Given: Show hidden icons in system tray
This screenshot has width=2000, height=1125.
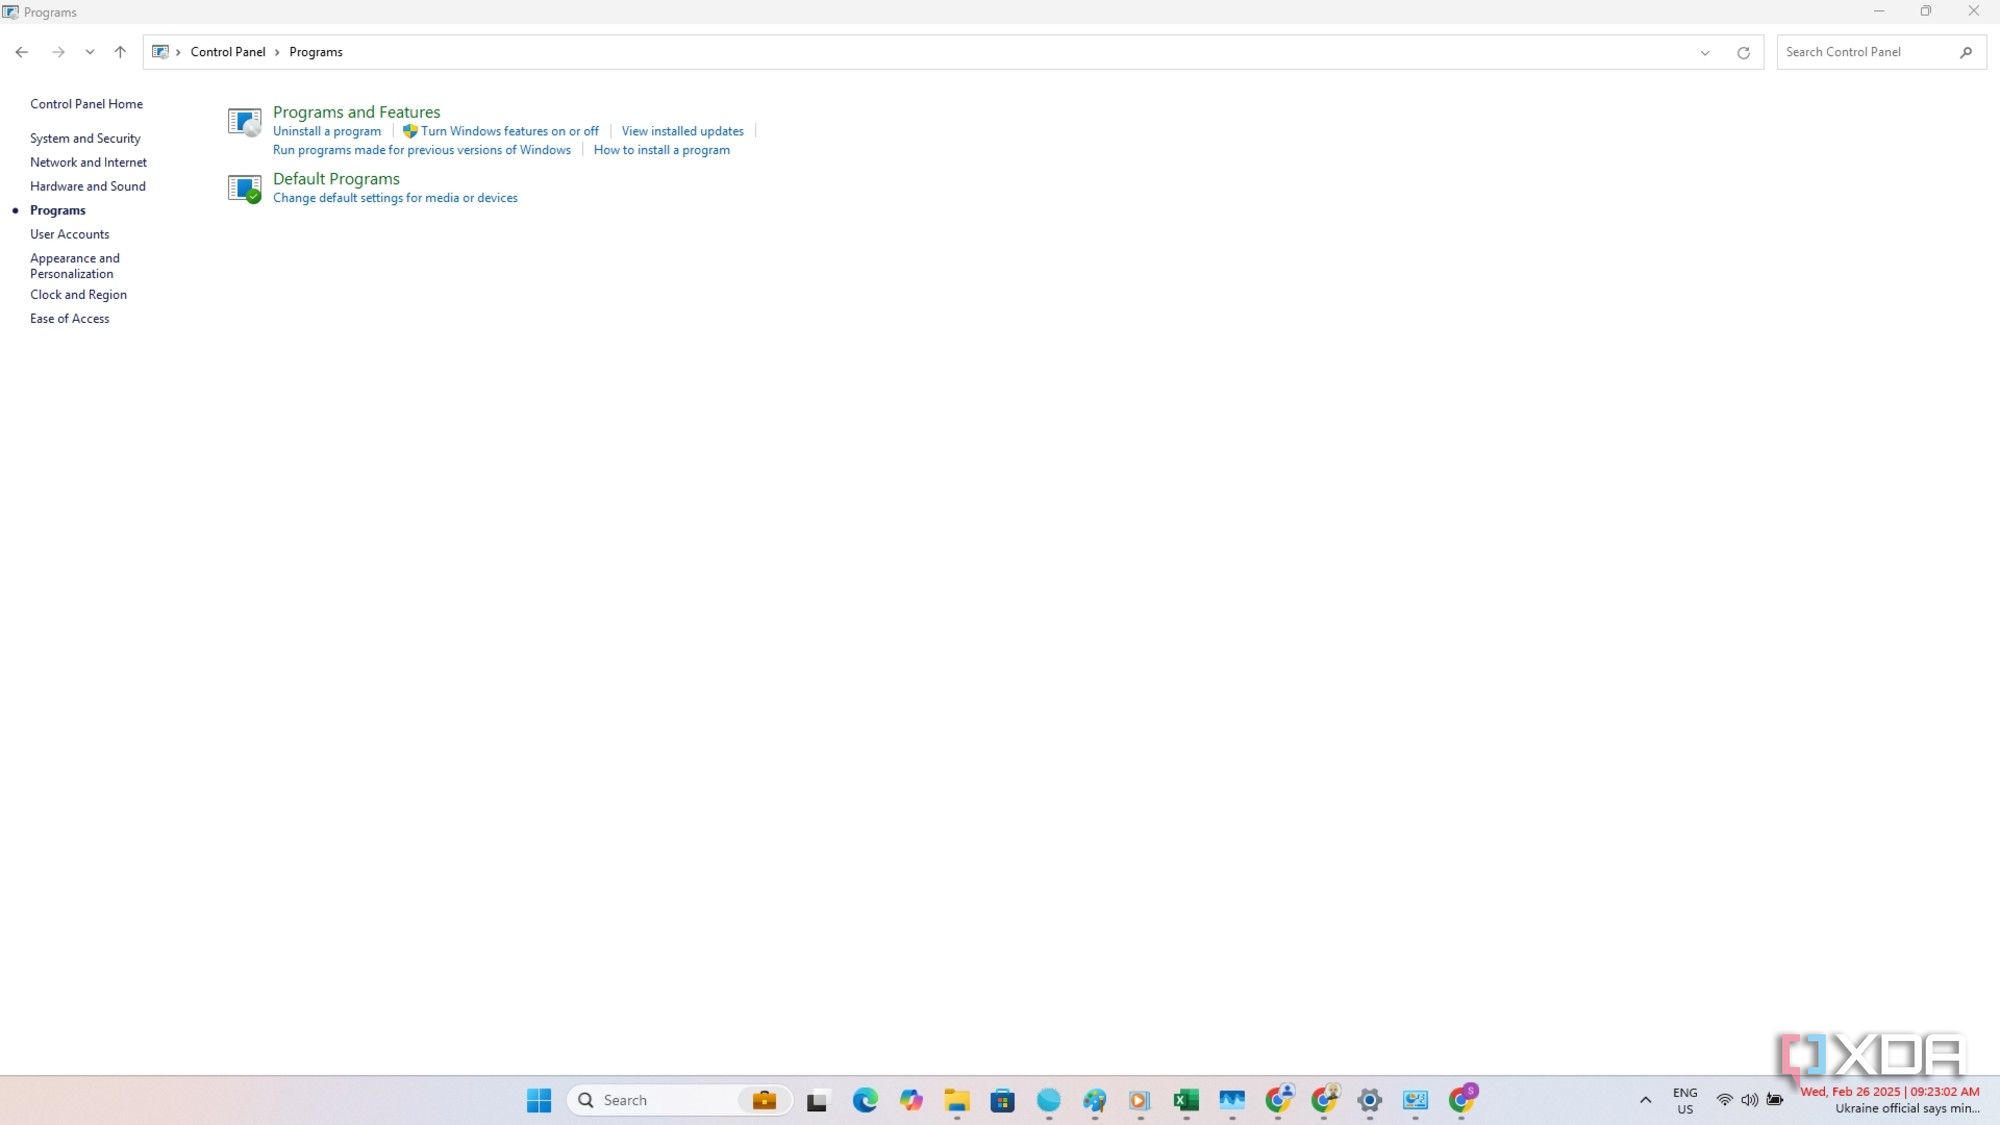Looking at the screenshot, I should click(x=1645, y=1100).
